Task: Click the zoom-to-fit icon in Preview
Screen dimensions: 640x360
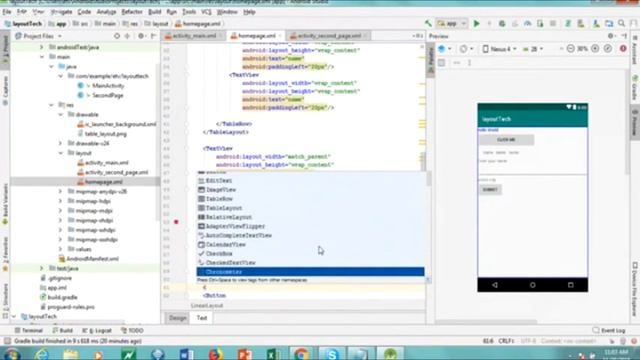Action: pos(608,49)
